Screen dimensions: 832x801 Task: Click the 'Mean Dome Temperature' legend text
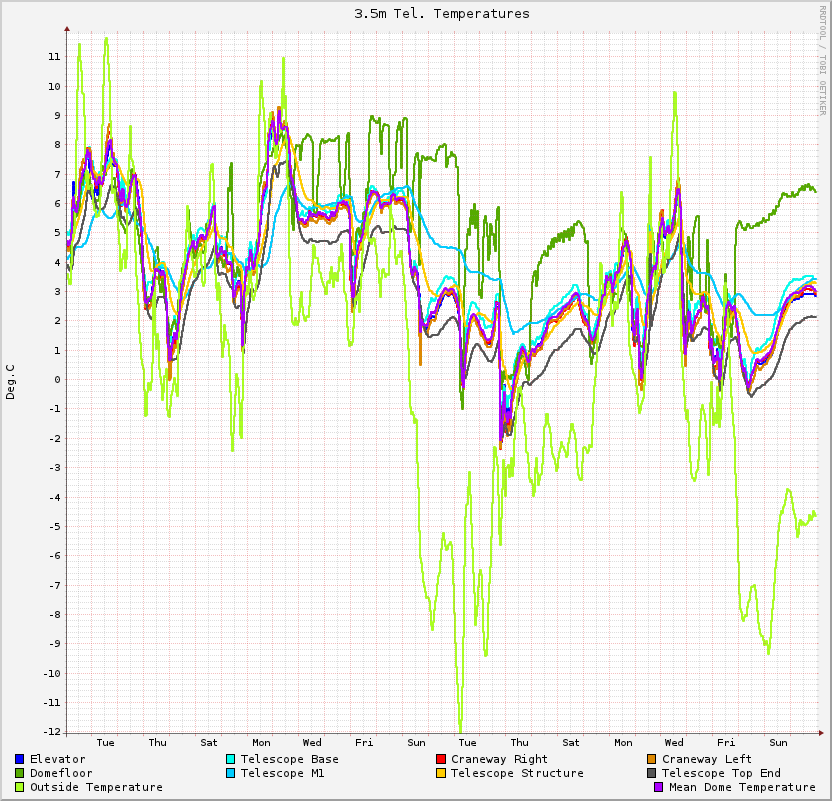[742, 788]
